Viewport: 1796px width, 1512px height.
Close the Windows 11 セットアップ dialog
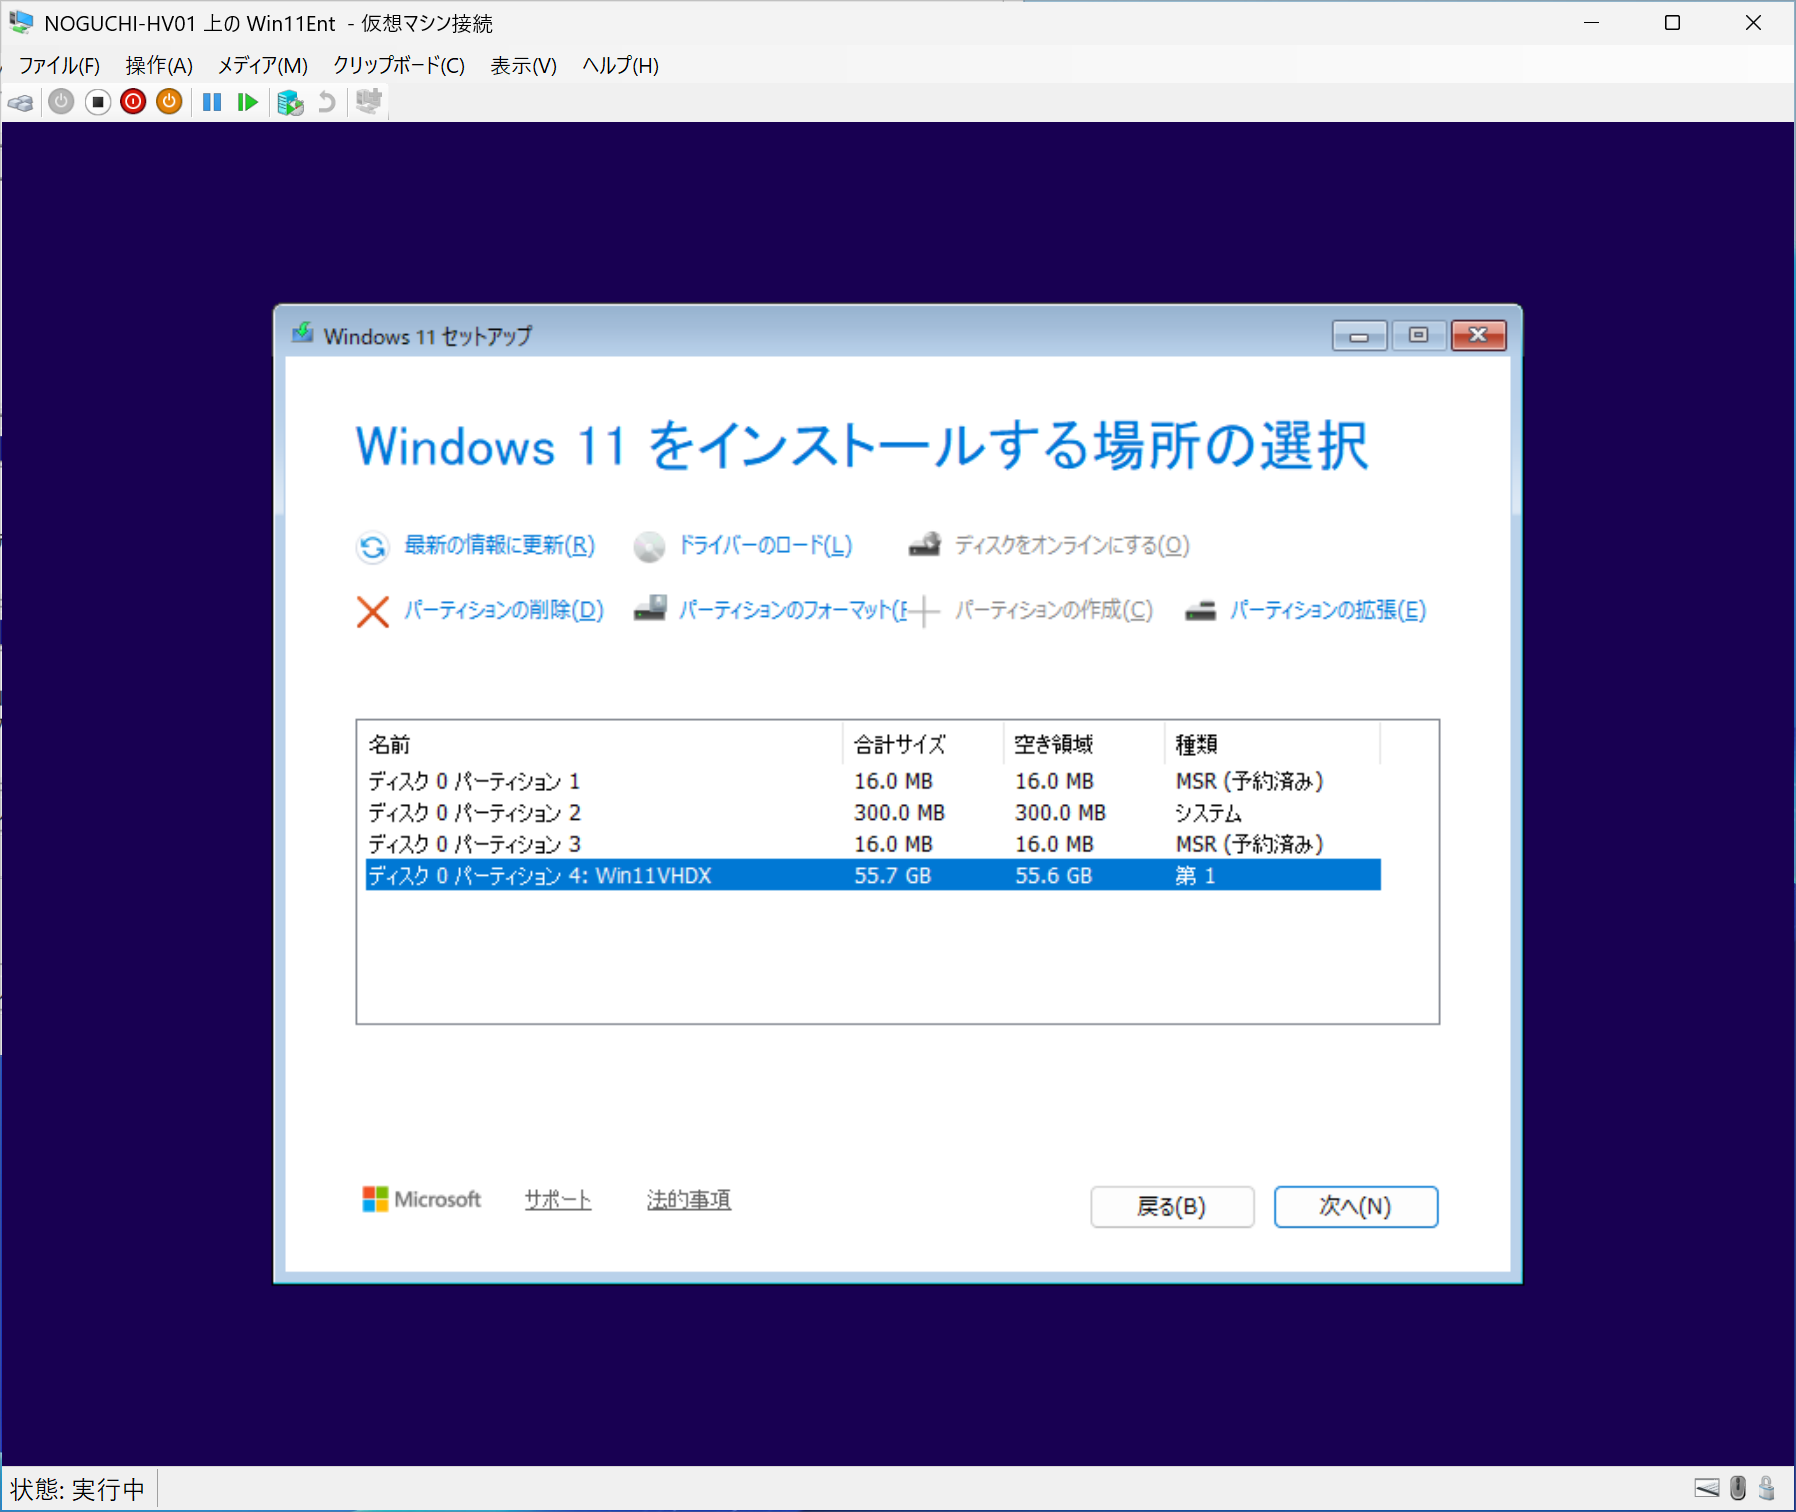[1479, 336]
